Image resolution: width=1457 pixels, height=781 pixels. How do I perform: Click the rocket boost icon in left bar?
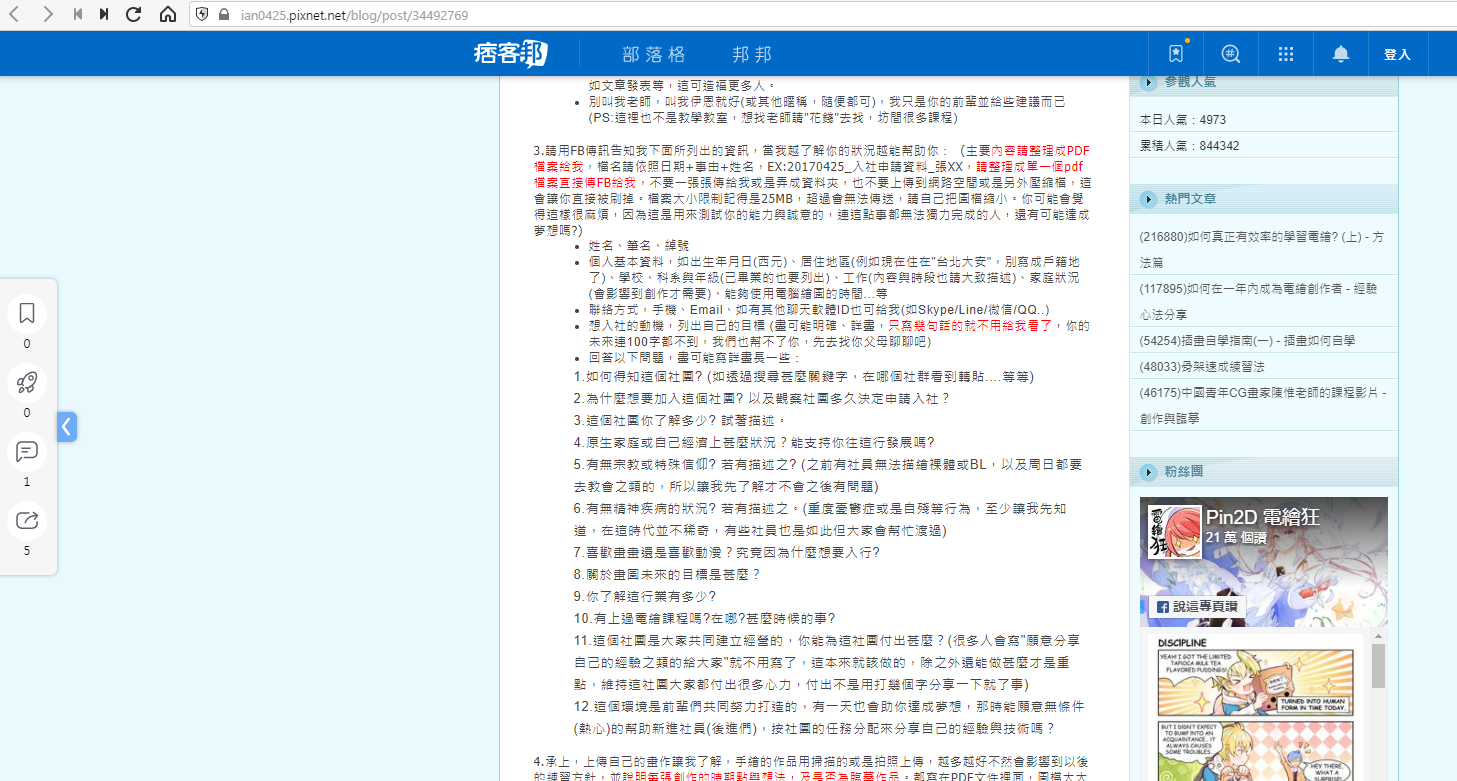(x=27, y=383)
